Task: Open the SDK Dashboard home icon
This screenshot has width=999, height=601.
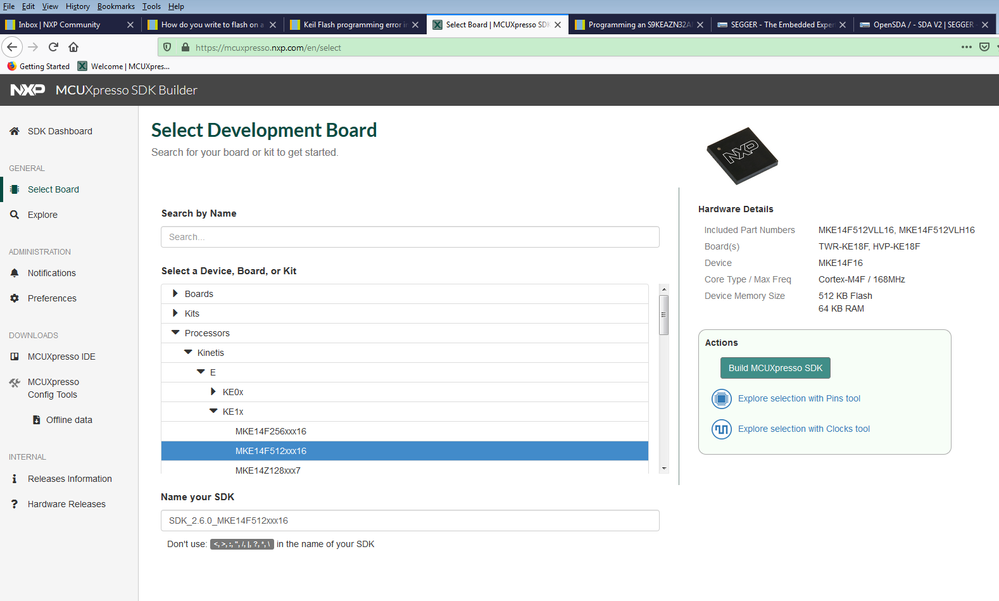Action: click(x=14, y=131)
